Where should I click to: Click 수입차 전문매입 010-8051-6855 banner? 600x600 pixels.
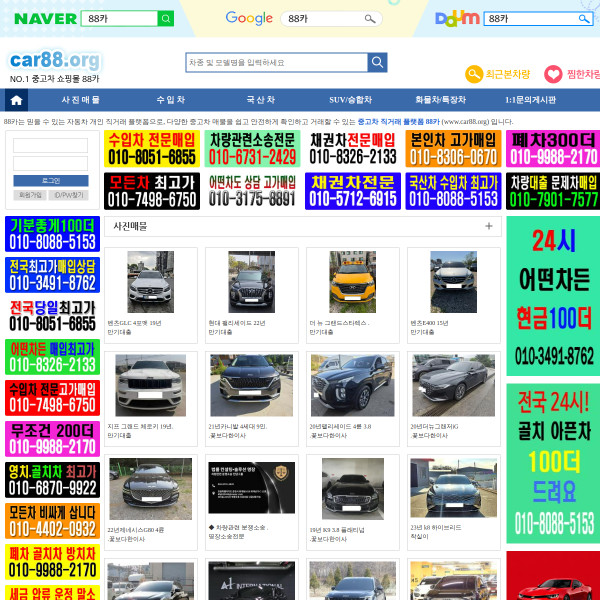tap(152, 149)
